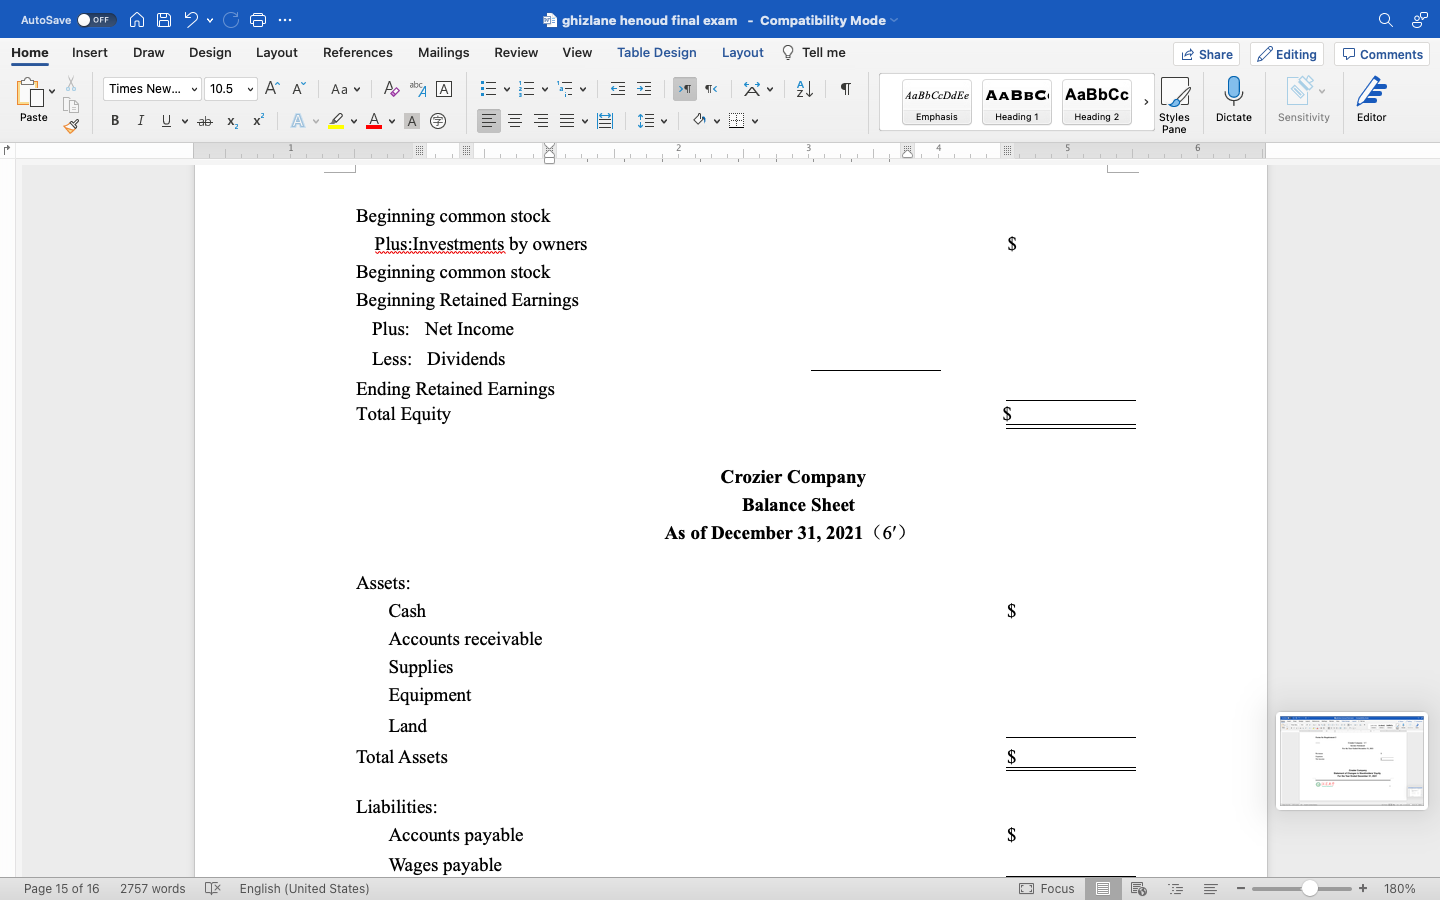Clear all formatting from selection
Image resolution: width=1440 pixels, height=900 pixels.
tap(392, 89)
